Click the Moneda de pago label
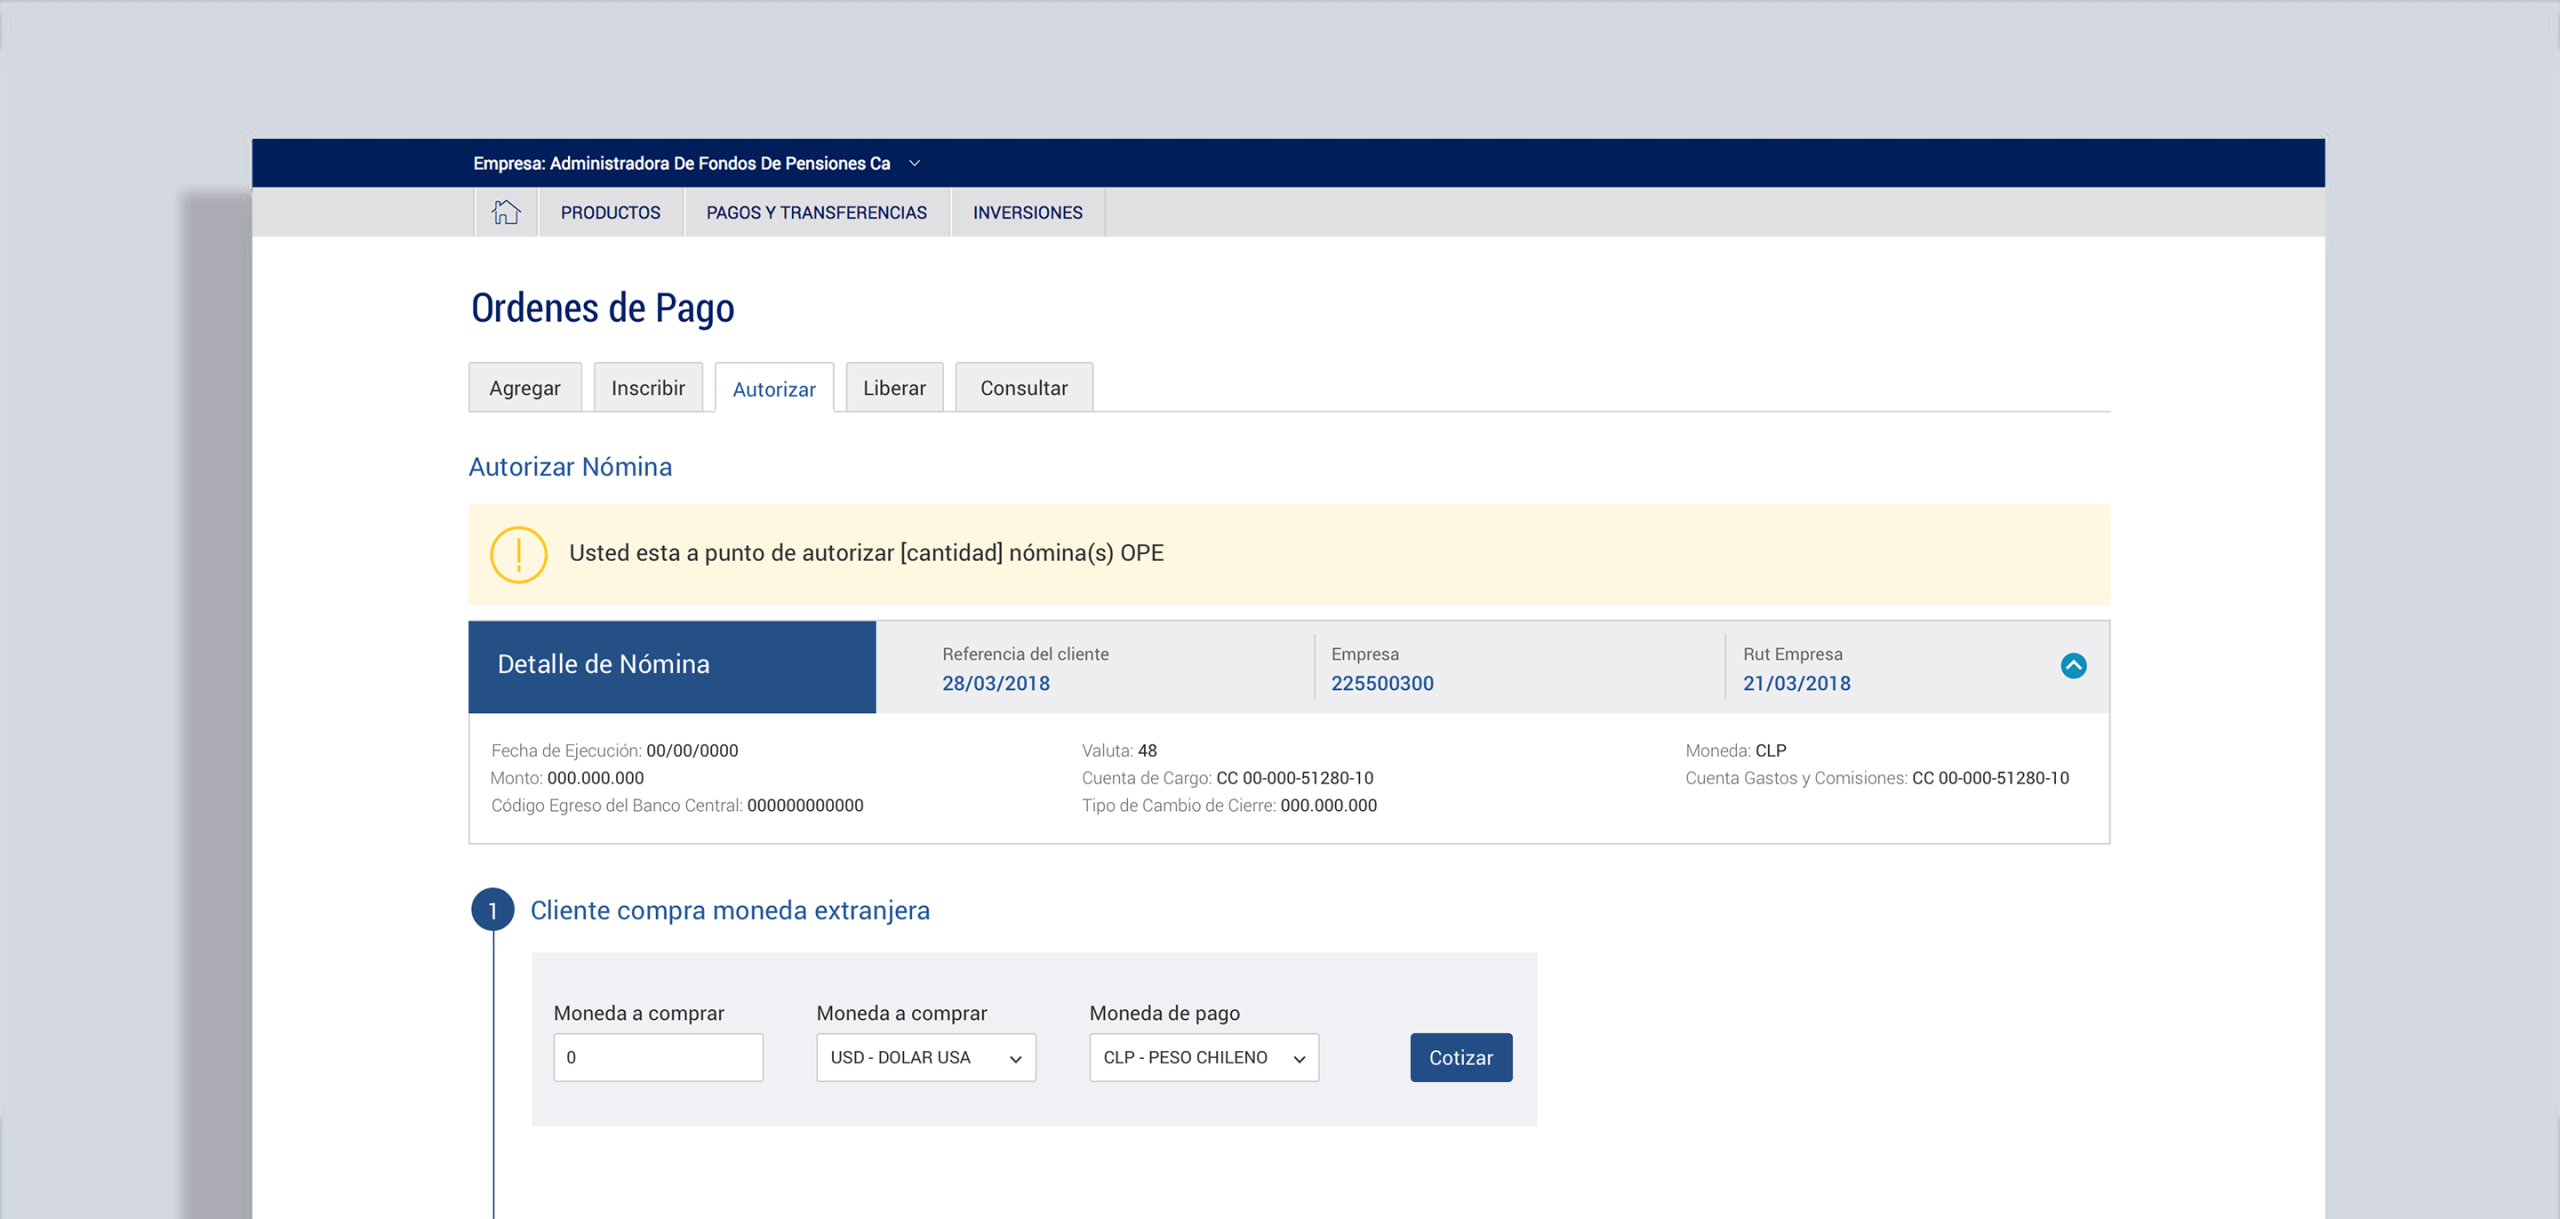The image size is (2560, 1219). (1165, 1013)
